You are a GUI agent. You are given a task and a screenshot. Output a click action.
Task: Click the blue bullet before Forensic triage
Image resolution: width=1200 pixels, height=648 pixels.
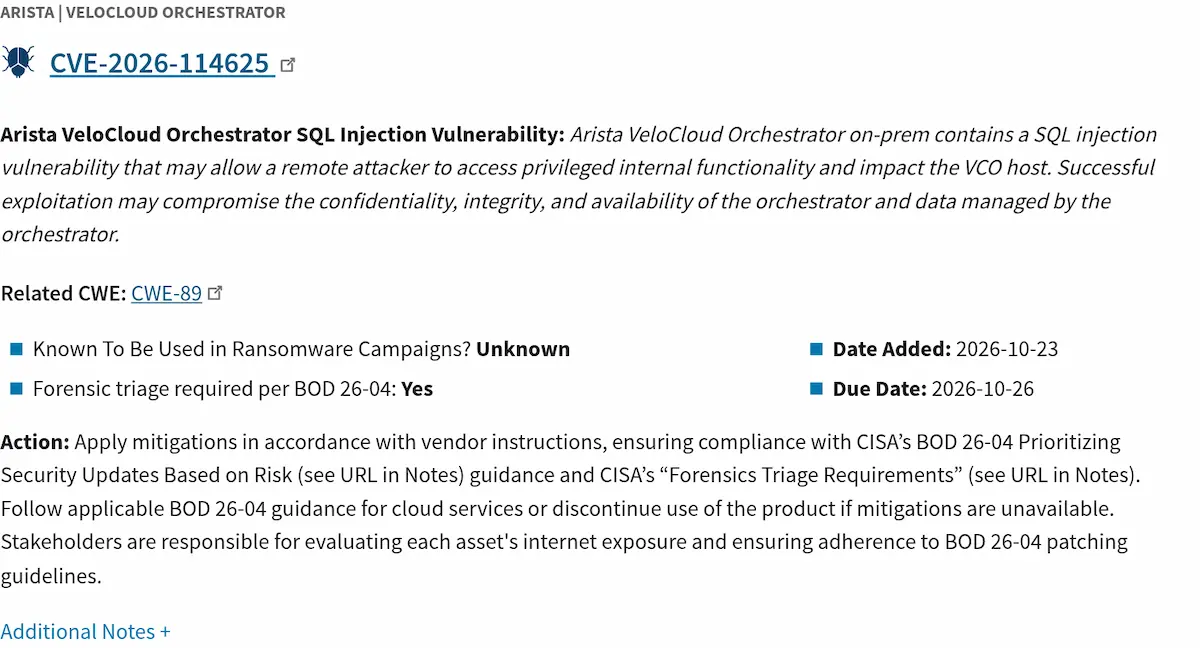[x=16, y=389]
